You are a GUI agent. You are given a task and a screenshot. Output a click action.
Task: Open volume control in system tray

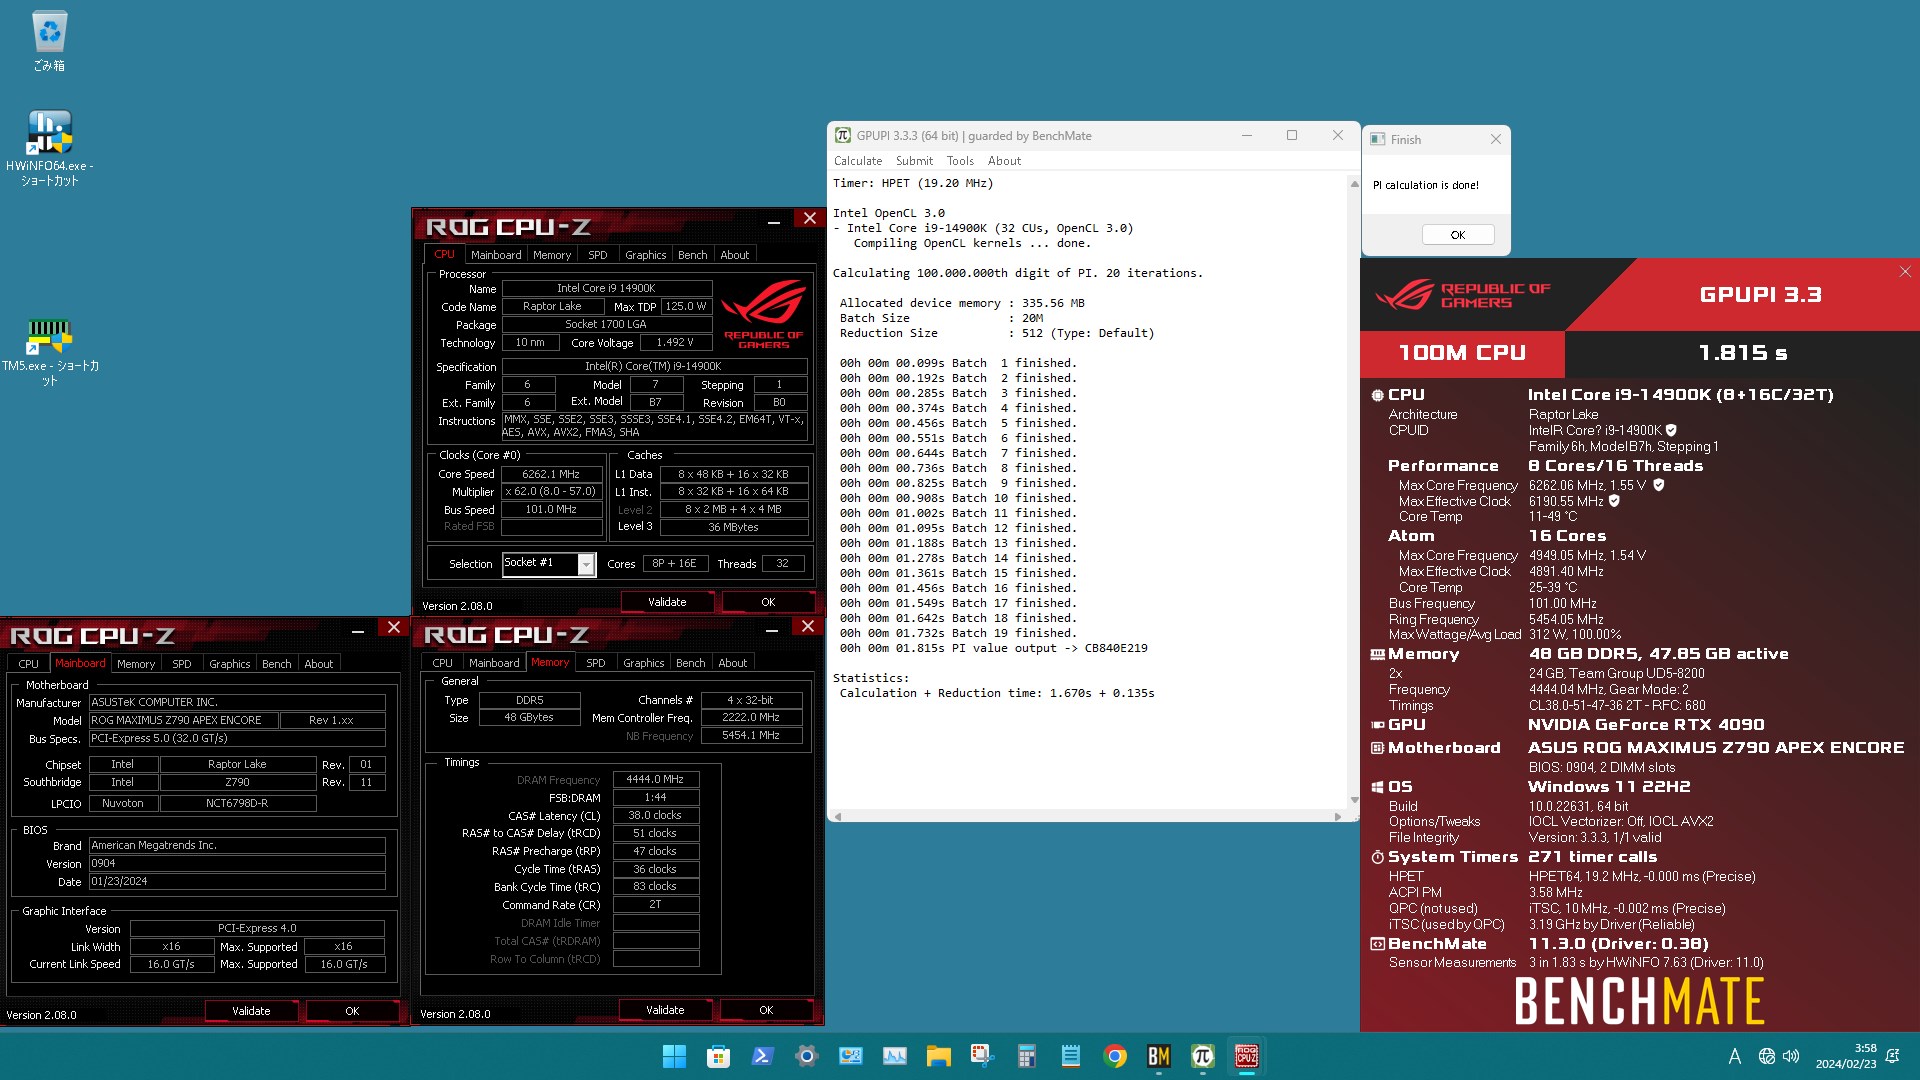tap(1791, 1056)
